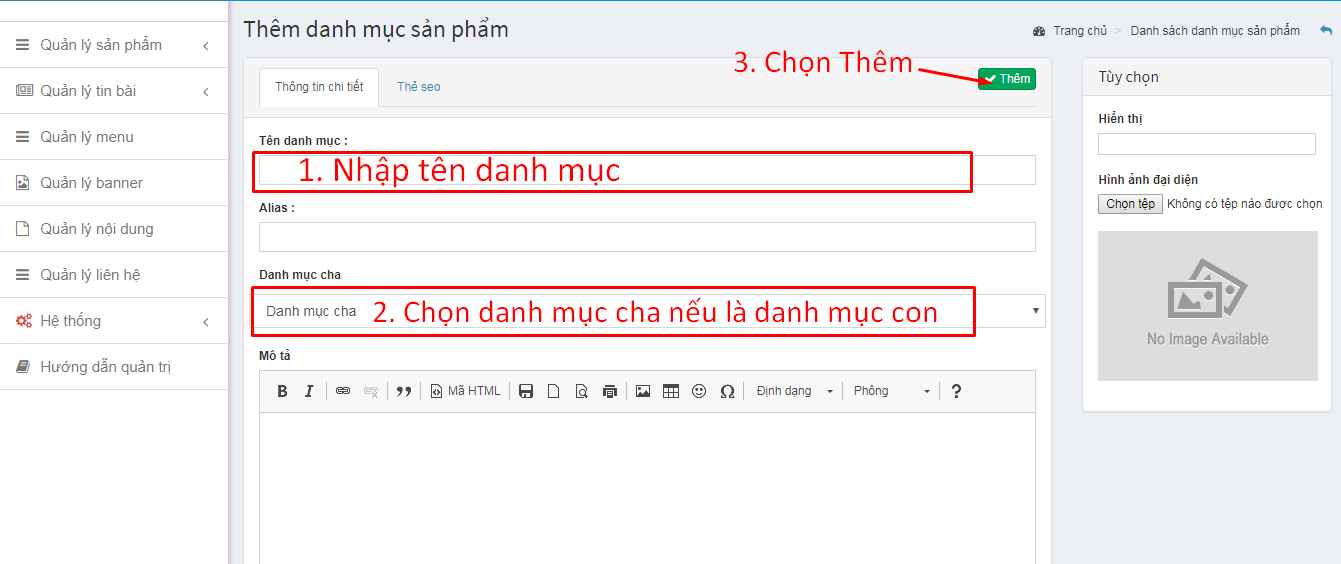Click inside the Mô tả editor text area
The image size is (1341, 564).
coord(647,488)
